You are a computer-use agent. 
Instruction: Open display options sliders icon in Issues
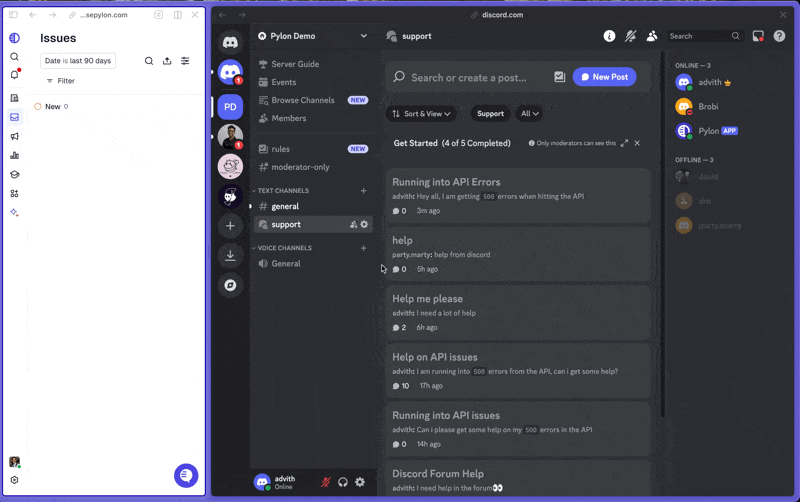tap(185, 61)
